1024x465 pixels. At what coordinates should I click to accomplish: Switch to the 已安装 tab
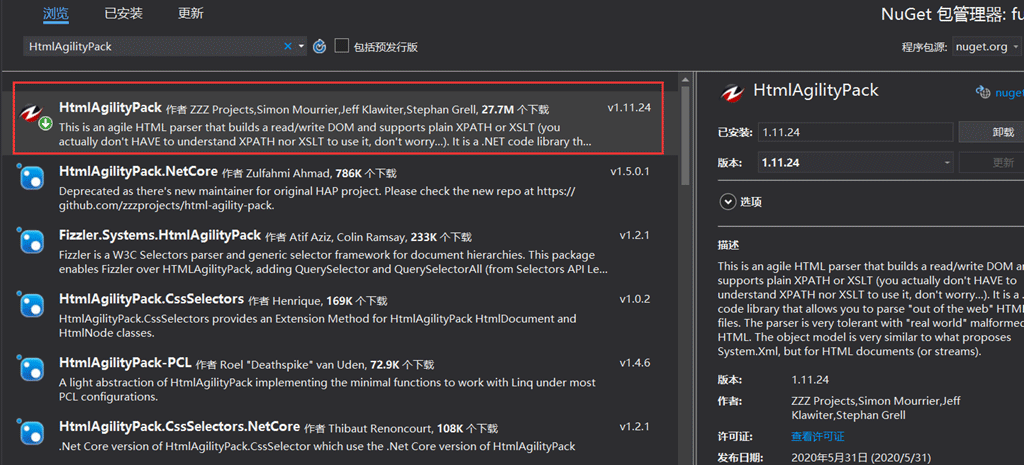[123, 14]
